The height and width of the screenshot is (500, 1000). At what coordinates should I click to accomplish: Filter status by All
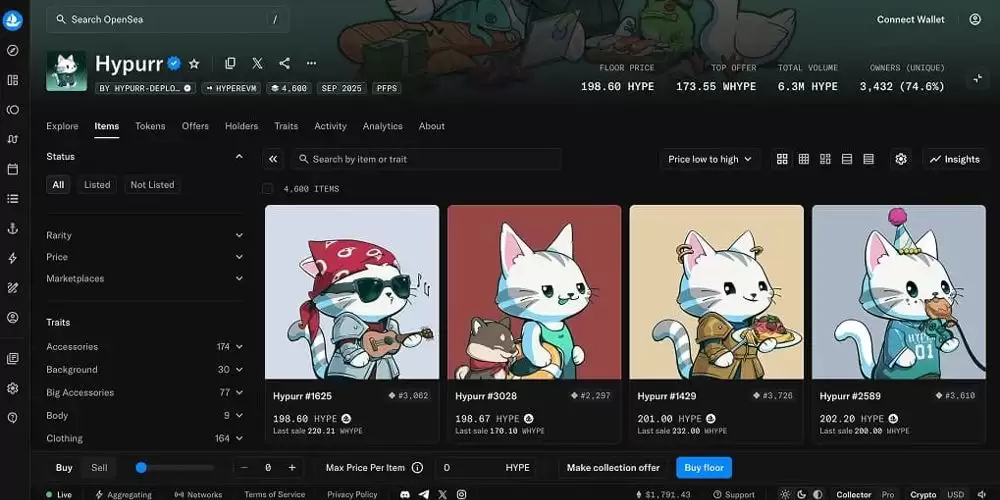(x=58, y=185)
